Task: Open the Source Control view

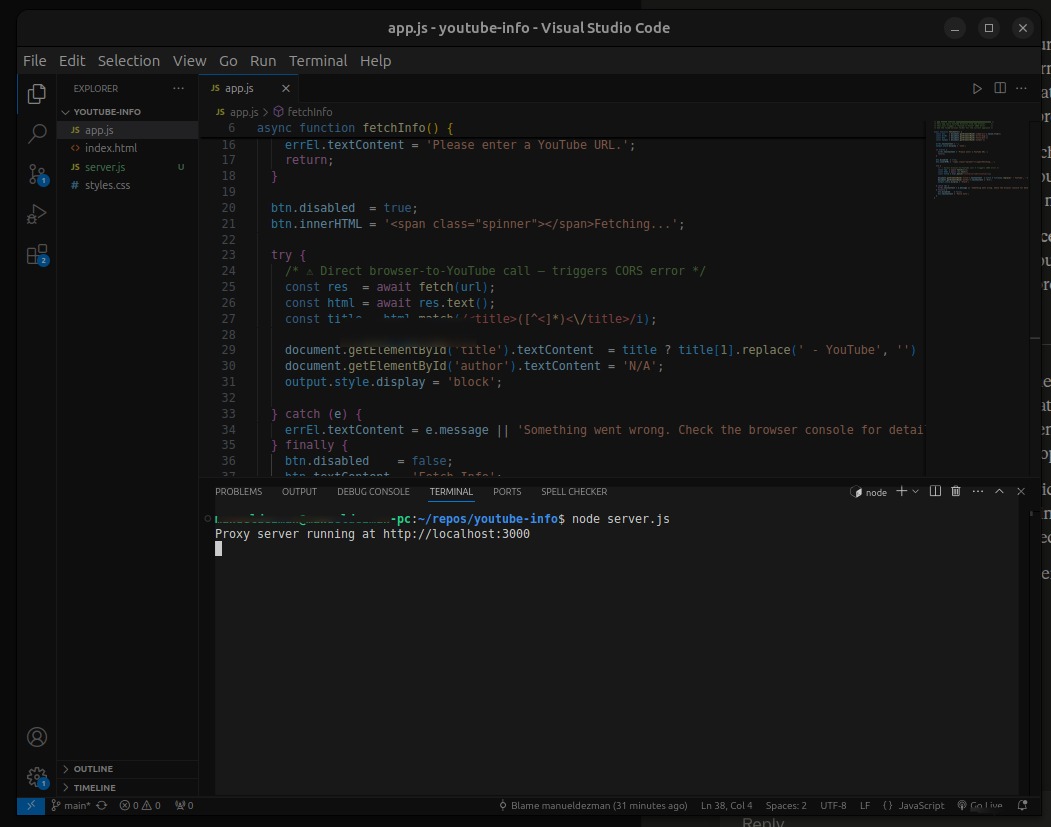Action: [x=37, y=174]
